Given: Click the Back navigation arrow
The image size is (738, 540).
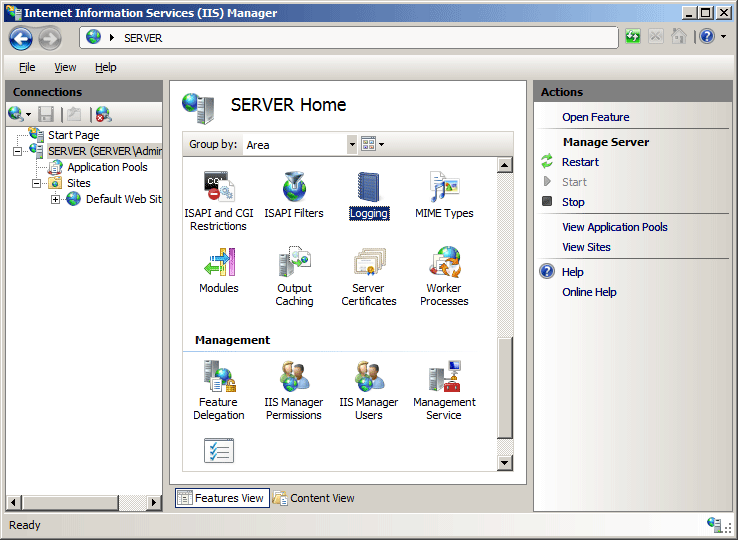Looking at the screenshot, I should click(21, 38).
